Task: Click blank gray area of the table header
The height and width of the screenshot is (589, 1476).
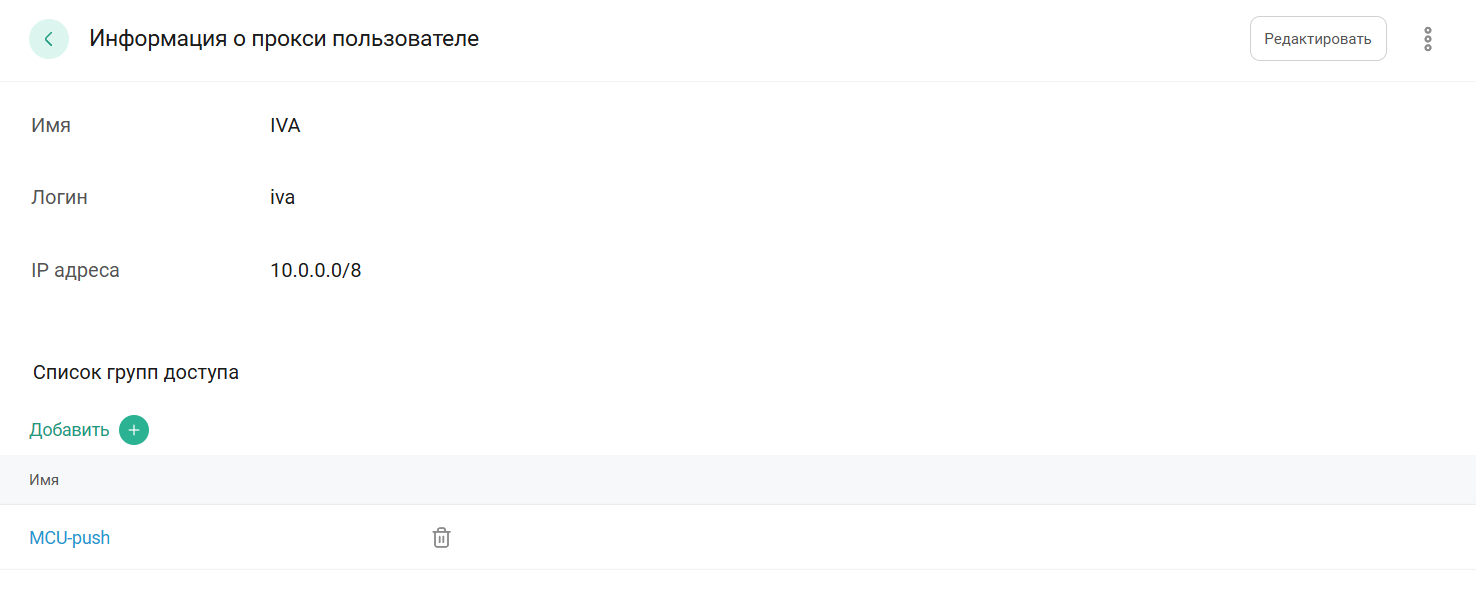Action: tap(800, 480)
